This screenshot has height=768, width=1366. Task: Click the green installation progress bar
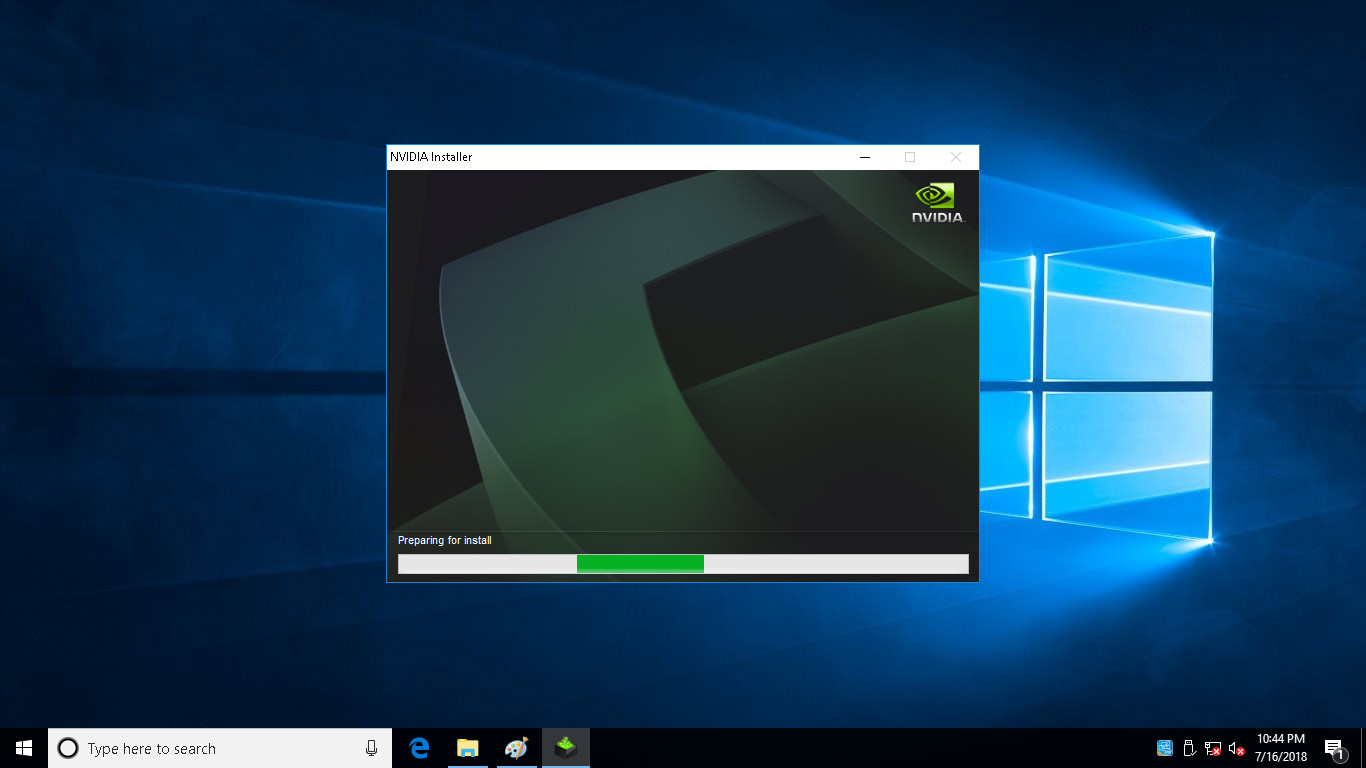click(640, 564)
